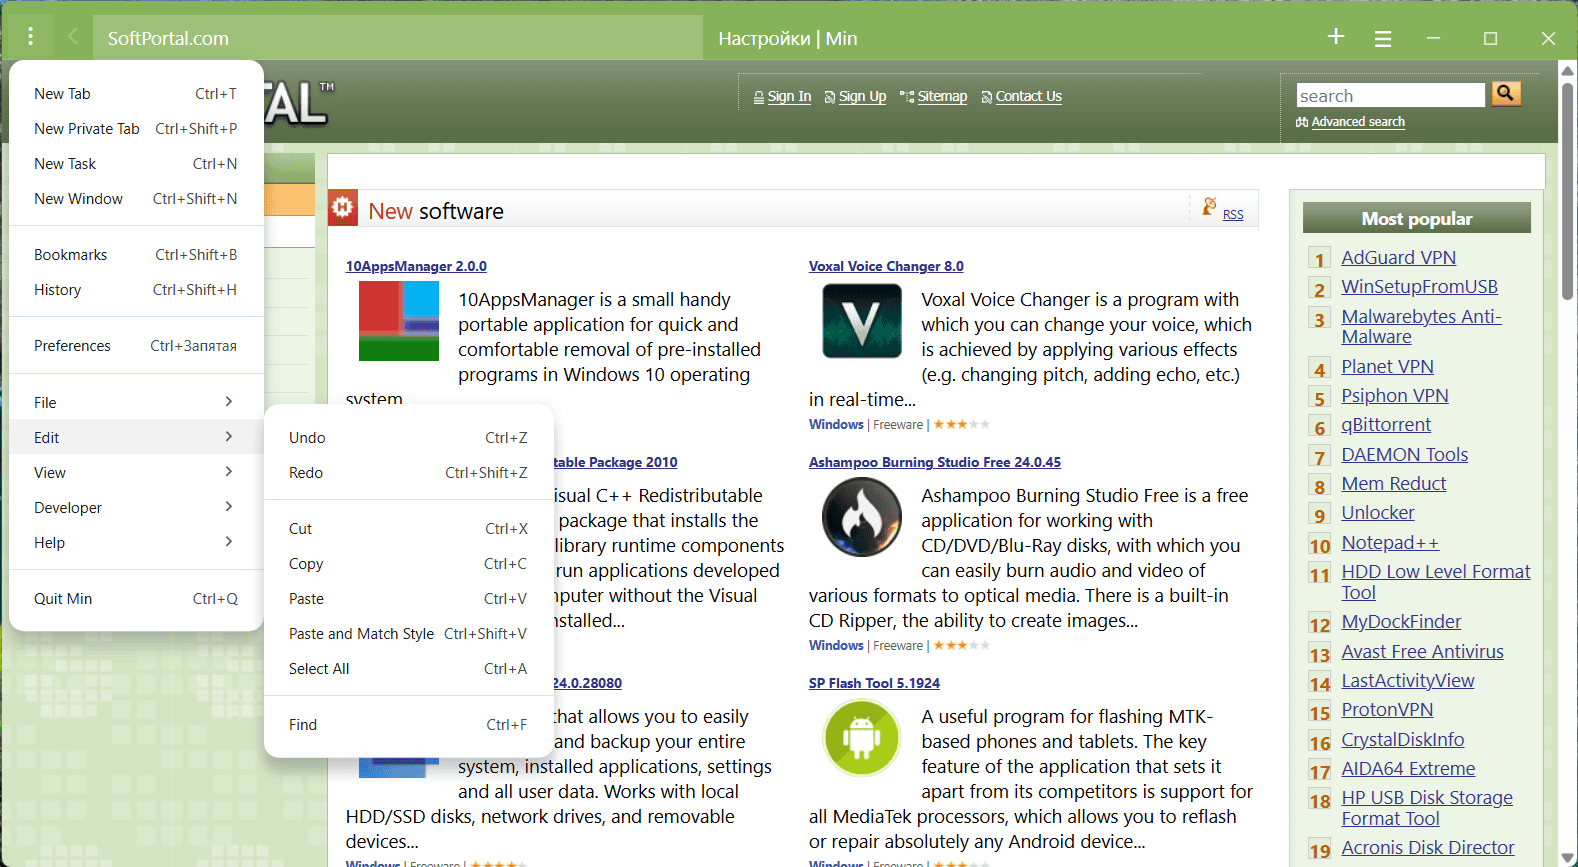Open the Sitemap link
This screenshot has width=1578, height=867.
[942, 97]
